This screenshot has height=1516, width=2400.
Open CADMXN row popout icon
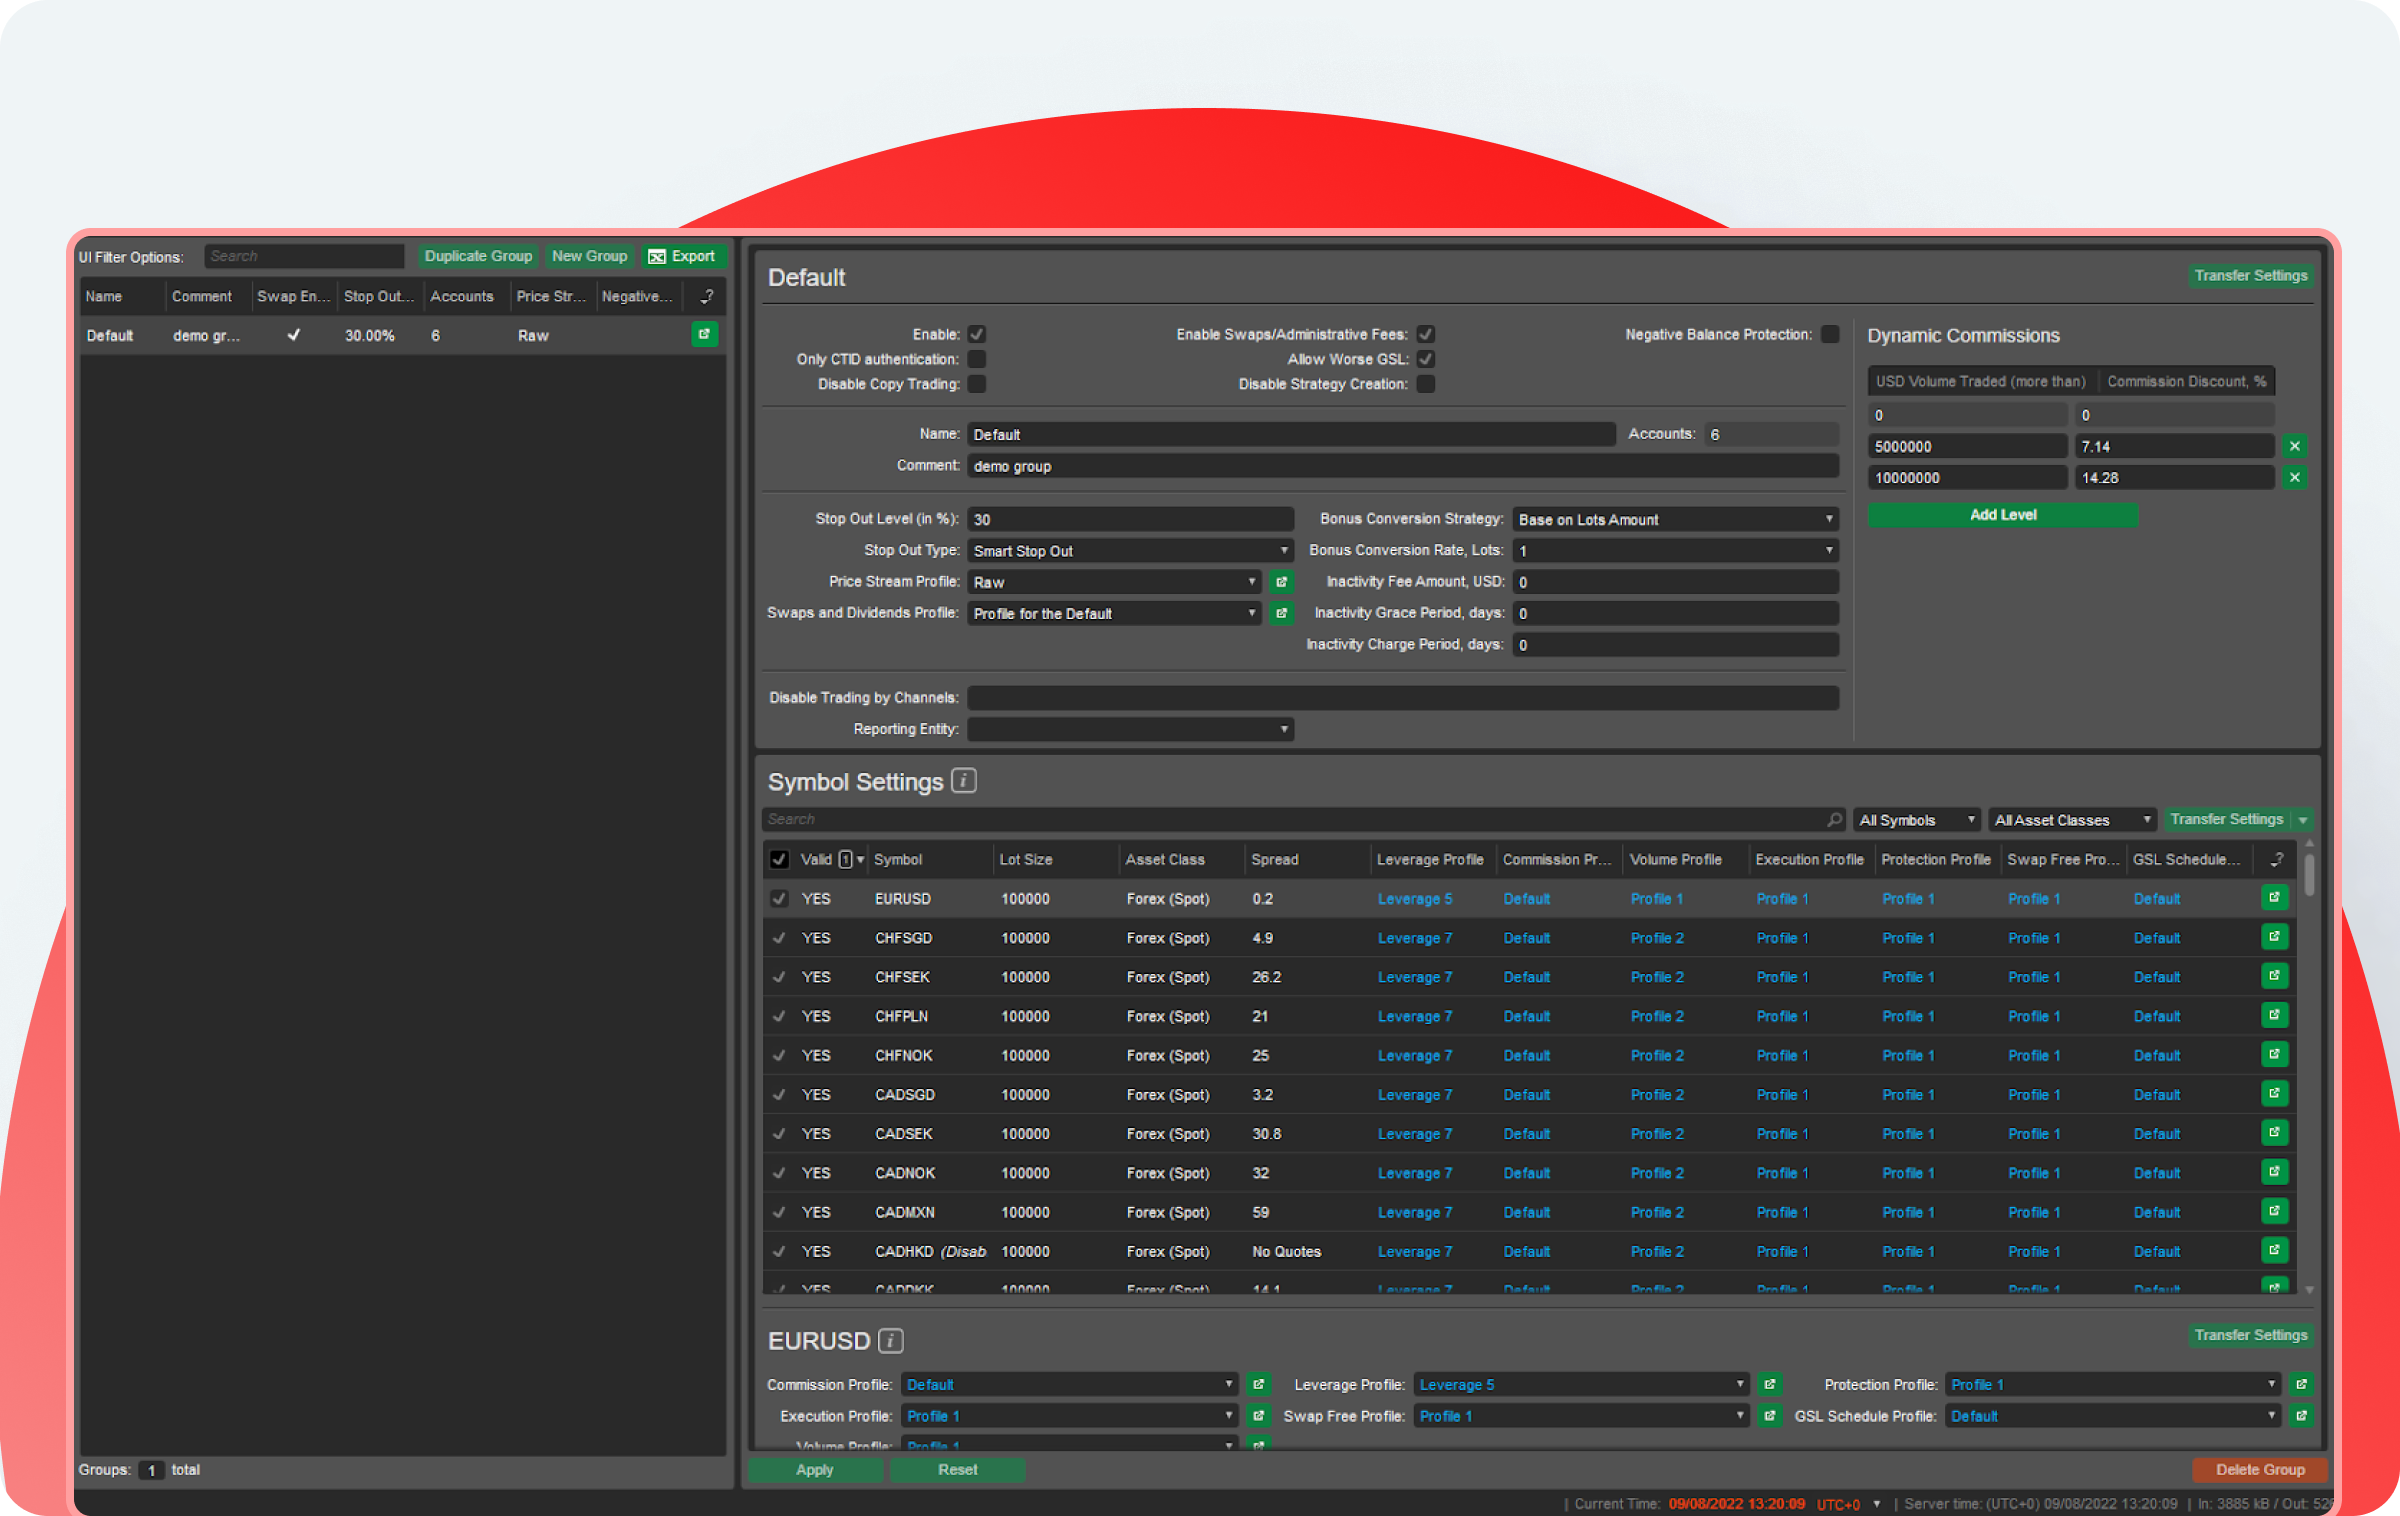coord(2275,1211)
